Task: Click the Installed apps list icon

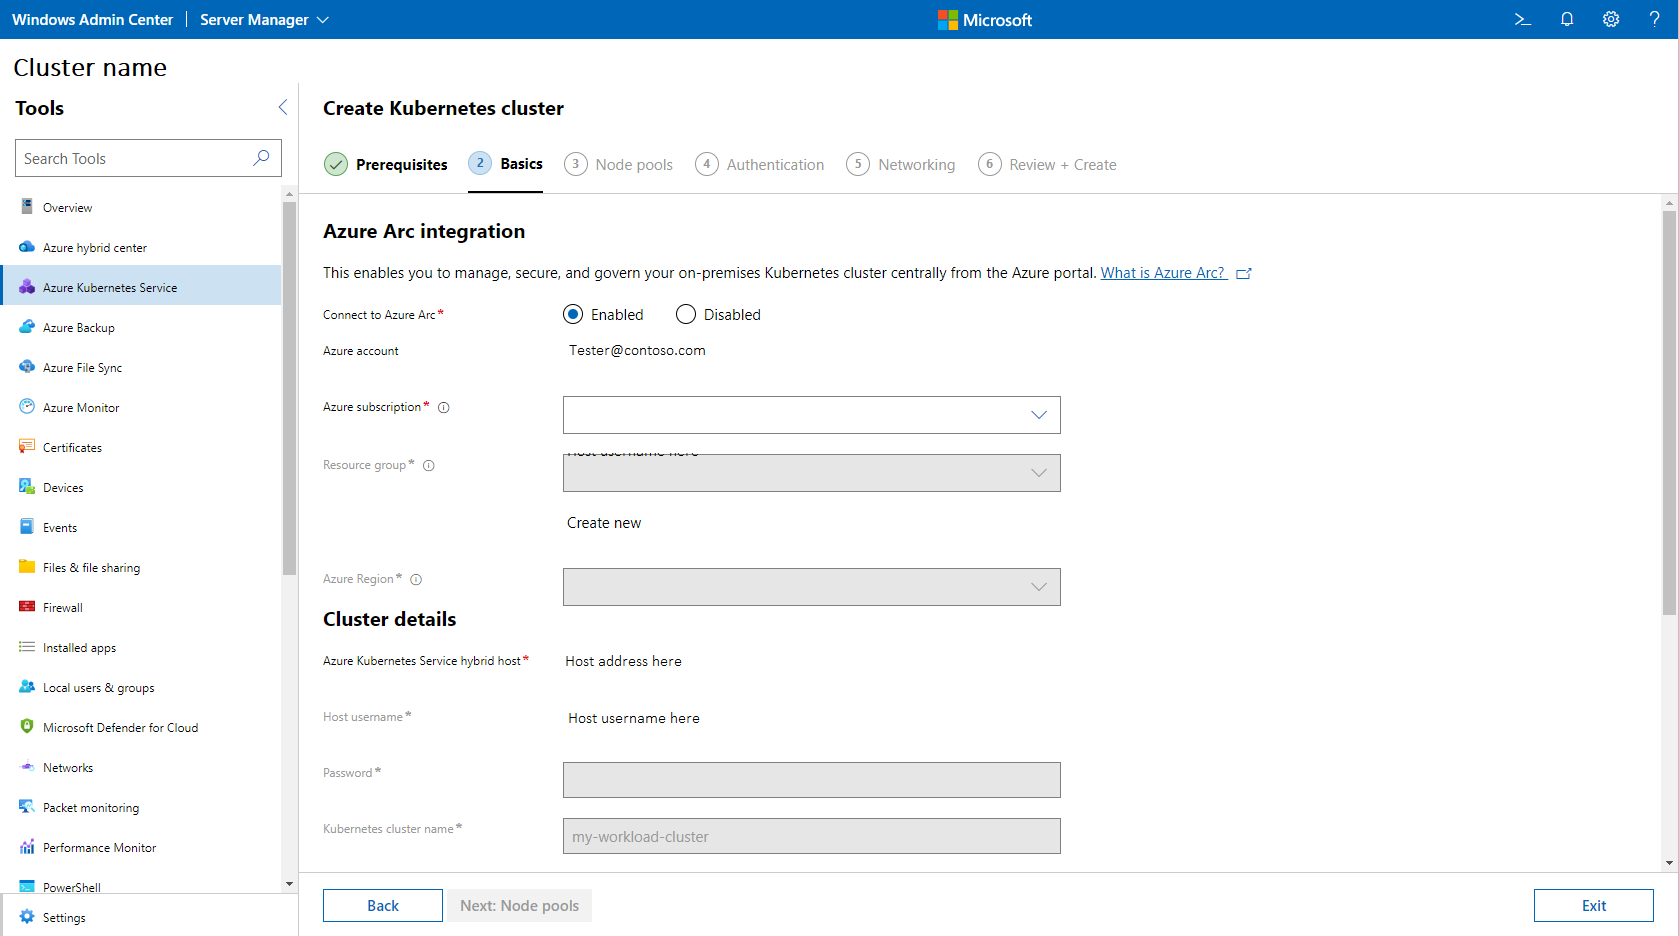Action: pyautogui.click(x=27, y=647)
